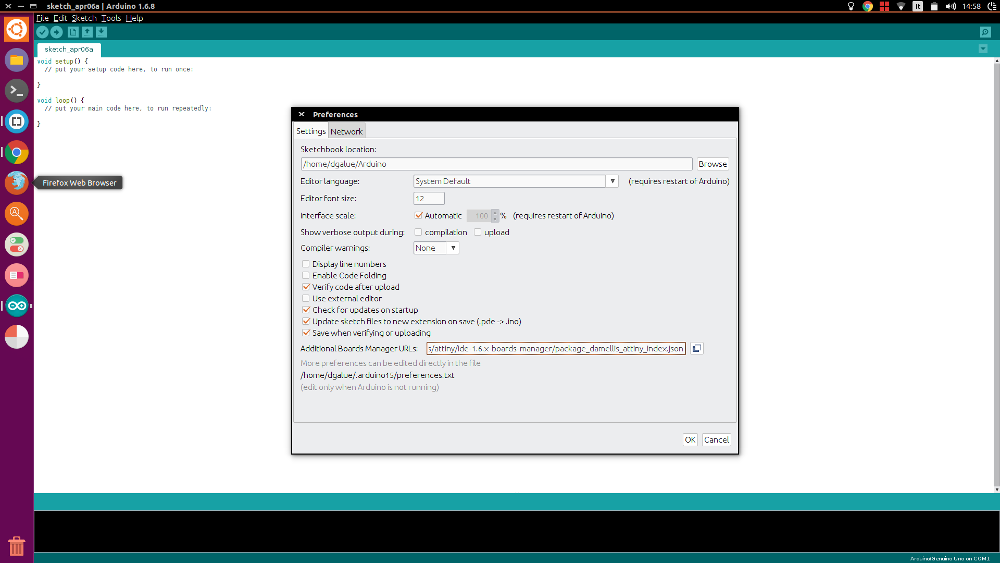This screenshot has width=1000, height=563.
Task: Click the Arduino IDE icon in dock
Action: (17, 306)
